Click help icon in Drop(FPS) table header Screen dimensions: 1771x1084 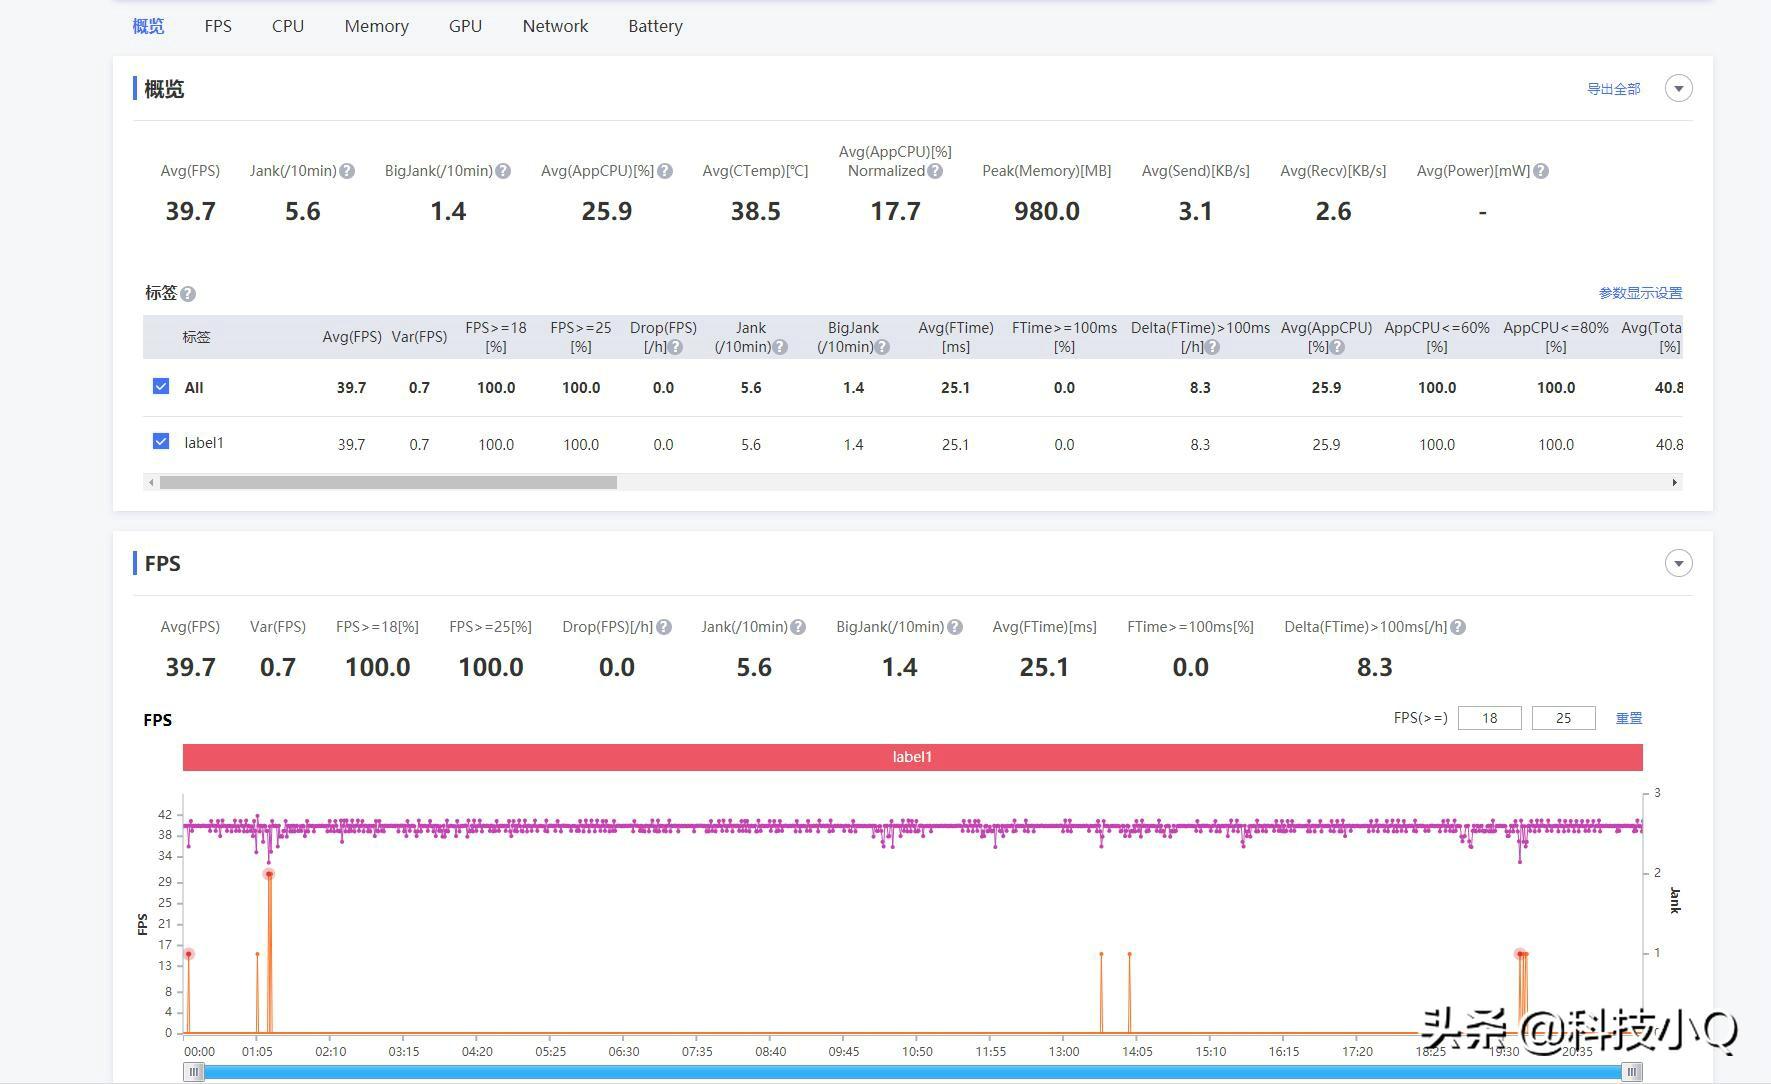(676, 347)
